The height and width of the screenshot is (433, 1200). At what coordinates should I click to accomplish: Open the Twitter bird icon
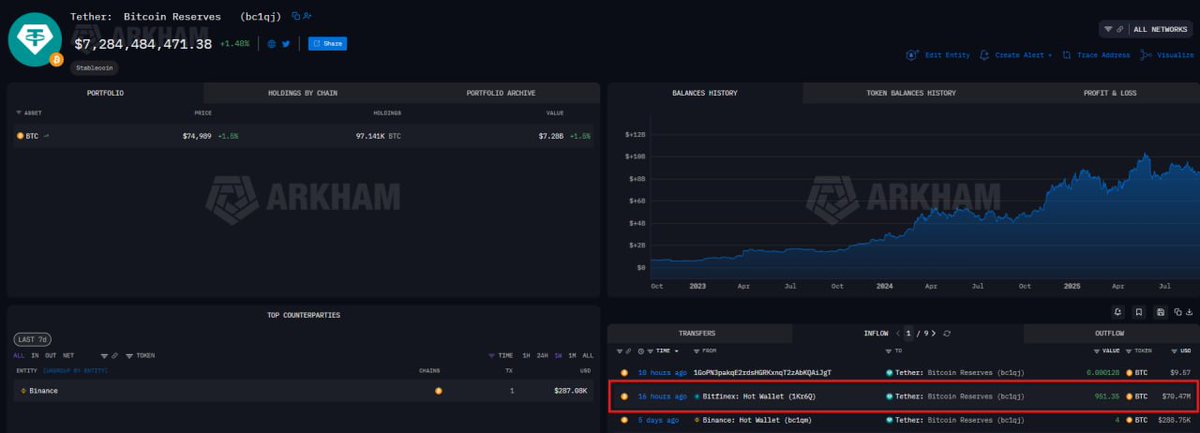(x=286, y=44)
